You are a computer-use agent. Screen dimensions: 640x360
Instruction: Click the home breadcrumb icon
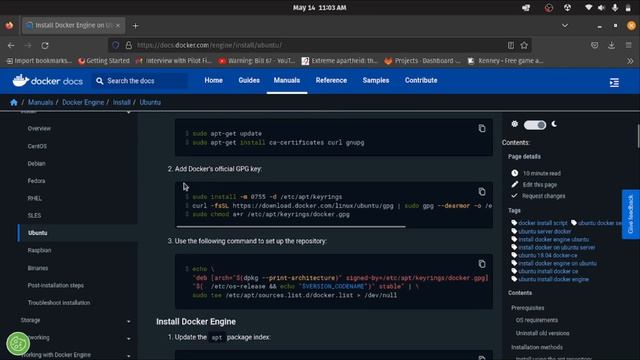tap(13, 102)
